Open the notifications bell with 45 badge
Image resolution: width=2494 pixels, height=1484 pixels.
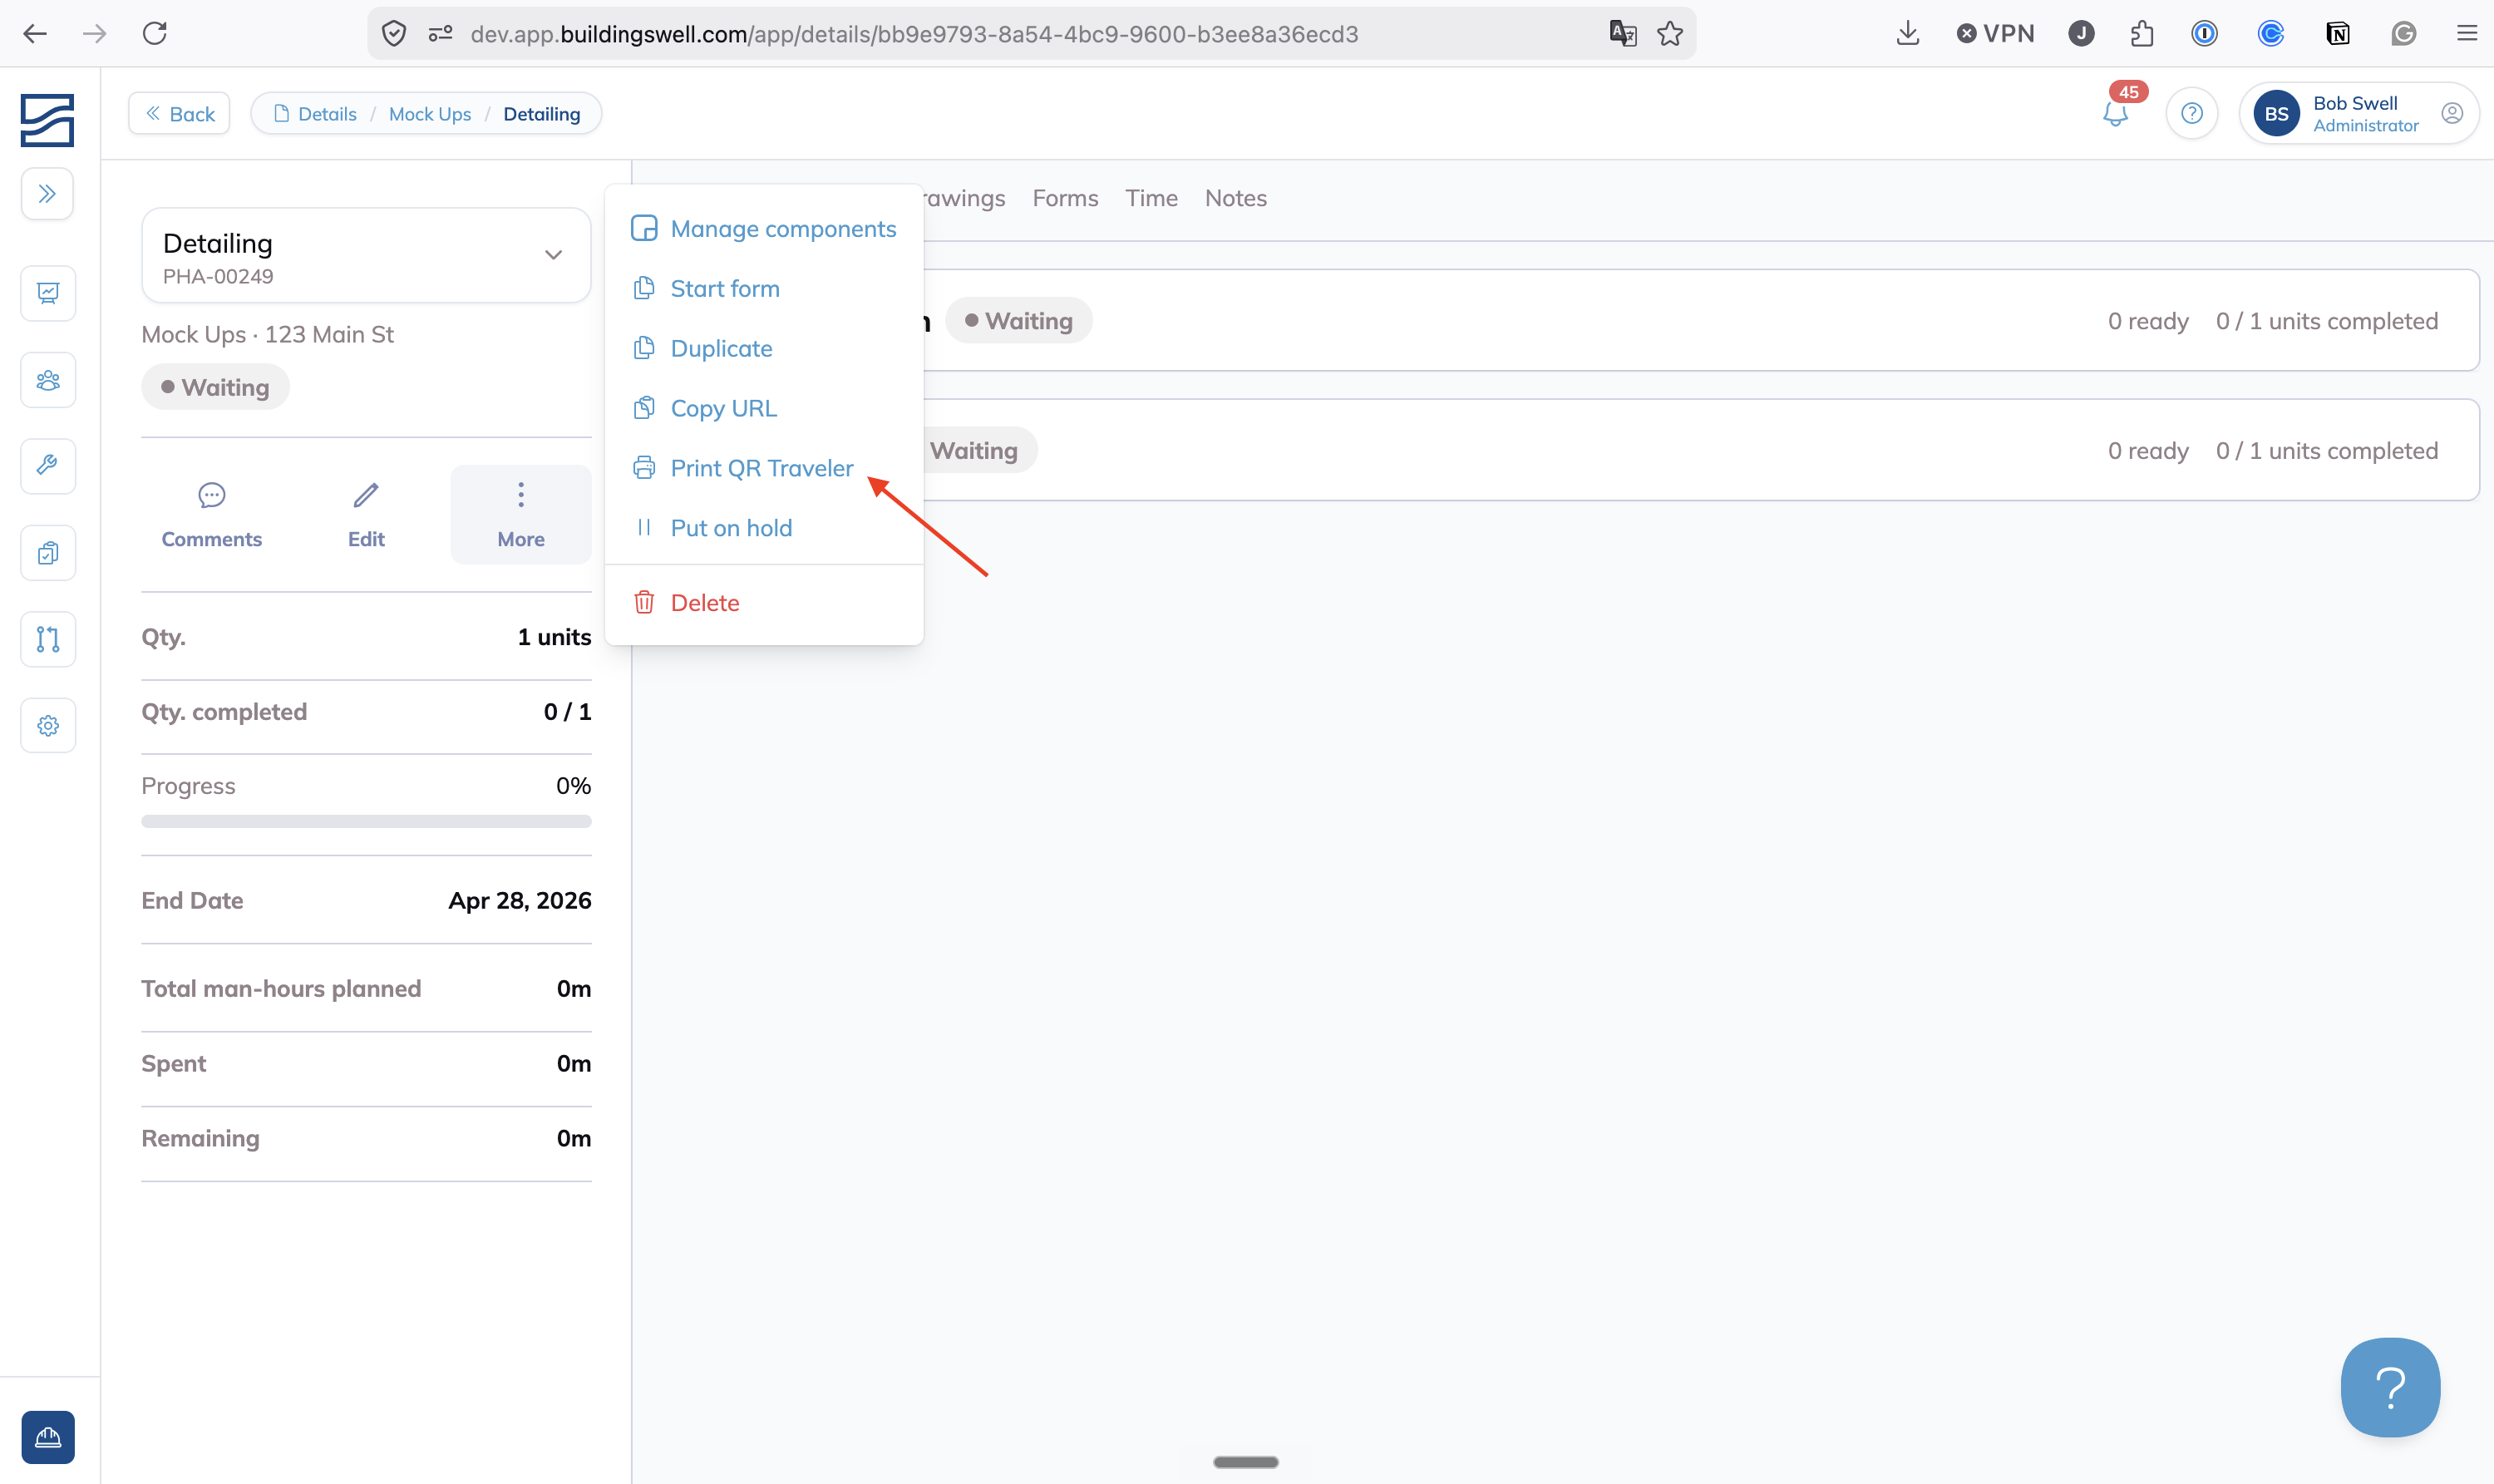pos(2117,112)
